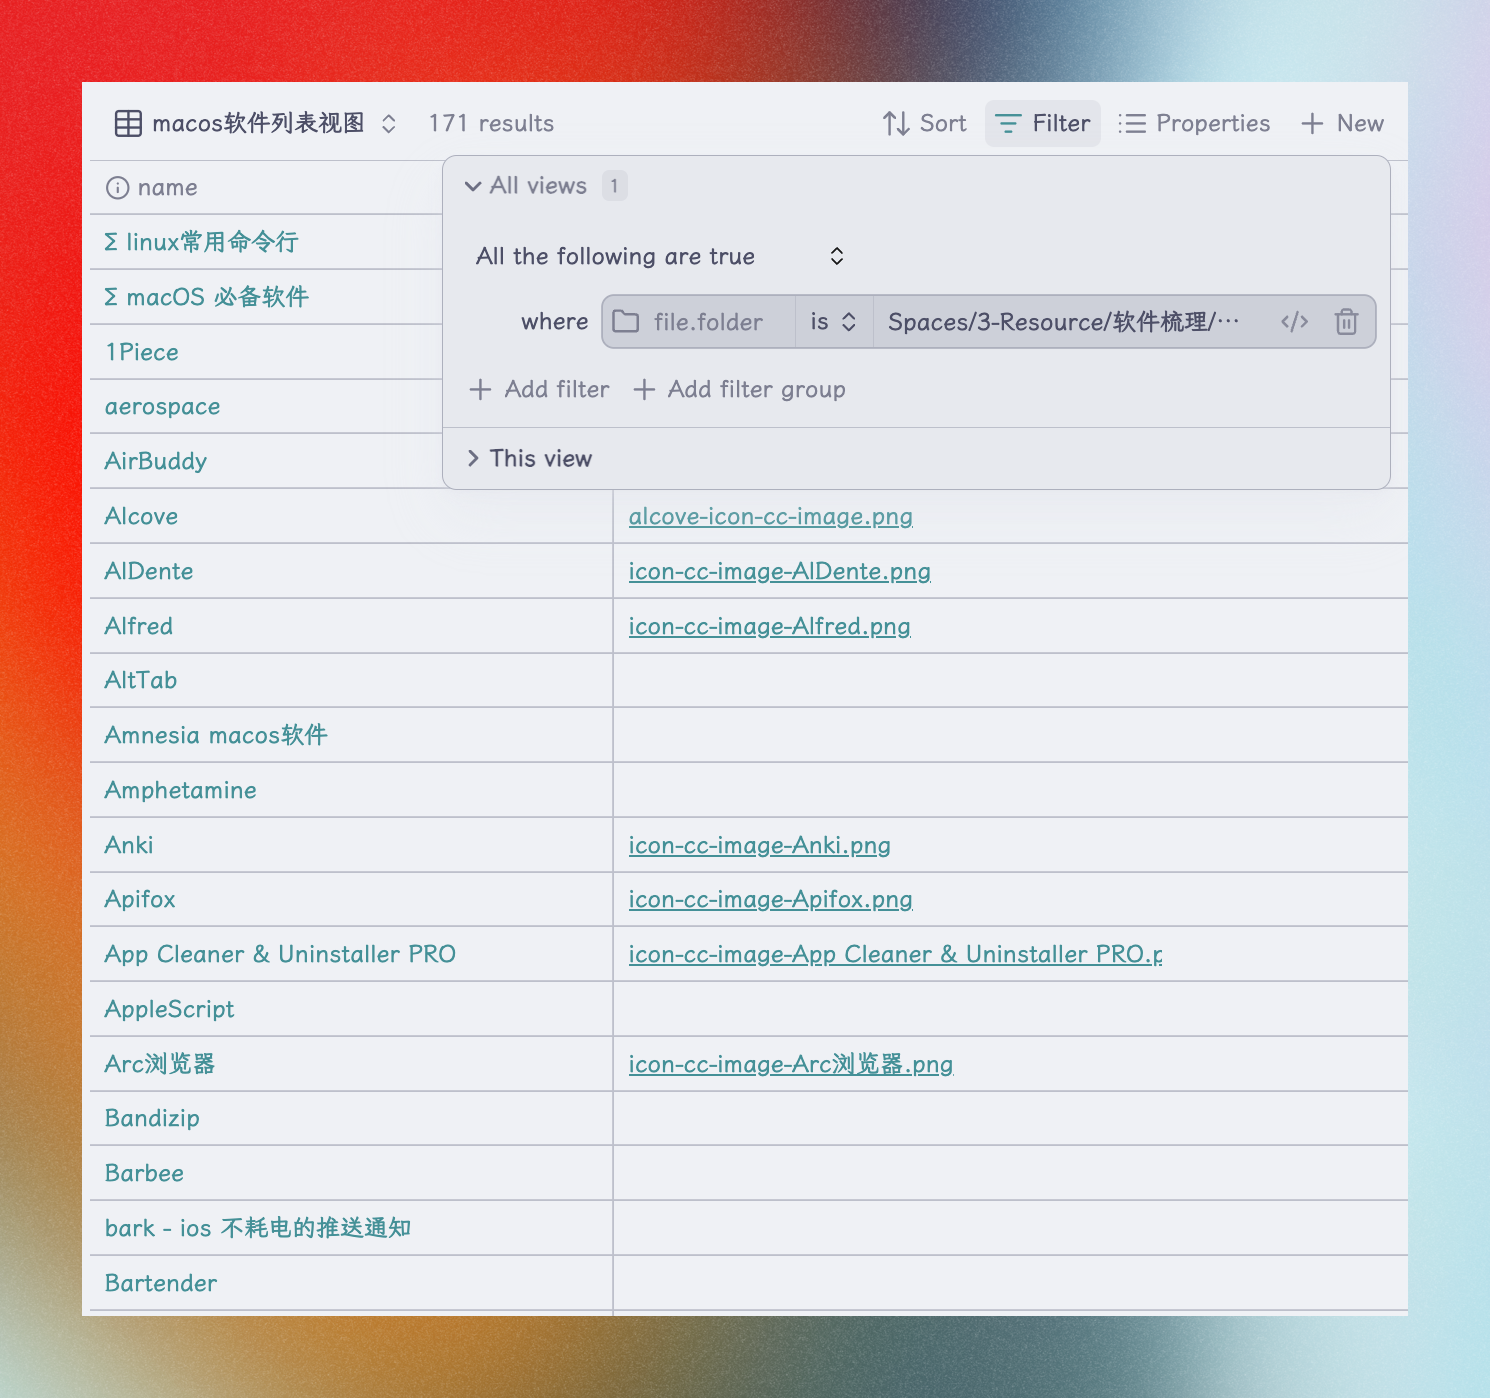Screen dimensions: 1490x1398
Task: Open alcove-icon-cc-image.png link
Action: pyautogui.click(x=770, y=516)
